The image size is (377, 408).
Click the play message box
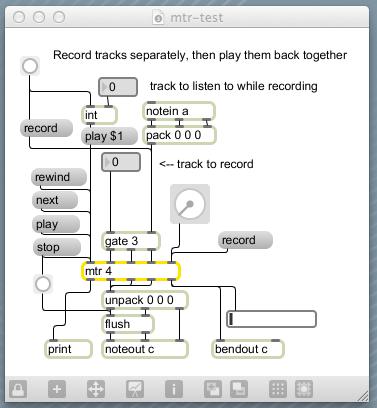(56, 224)
